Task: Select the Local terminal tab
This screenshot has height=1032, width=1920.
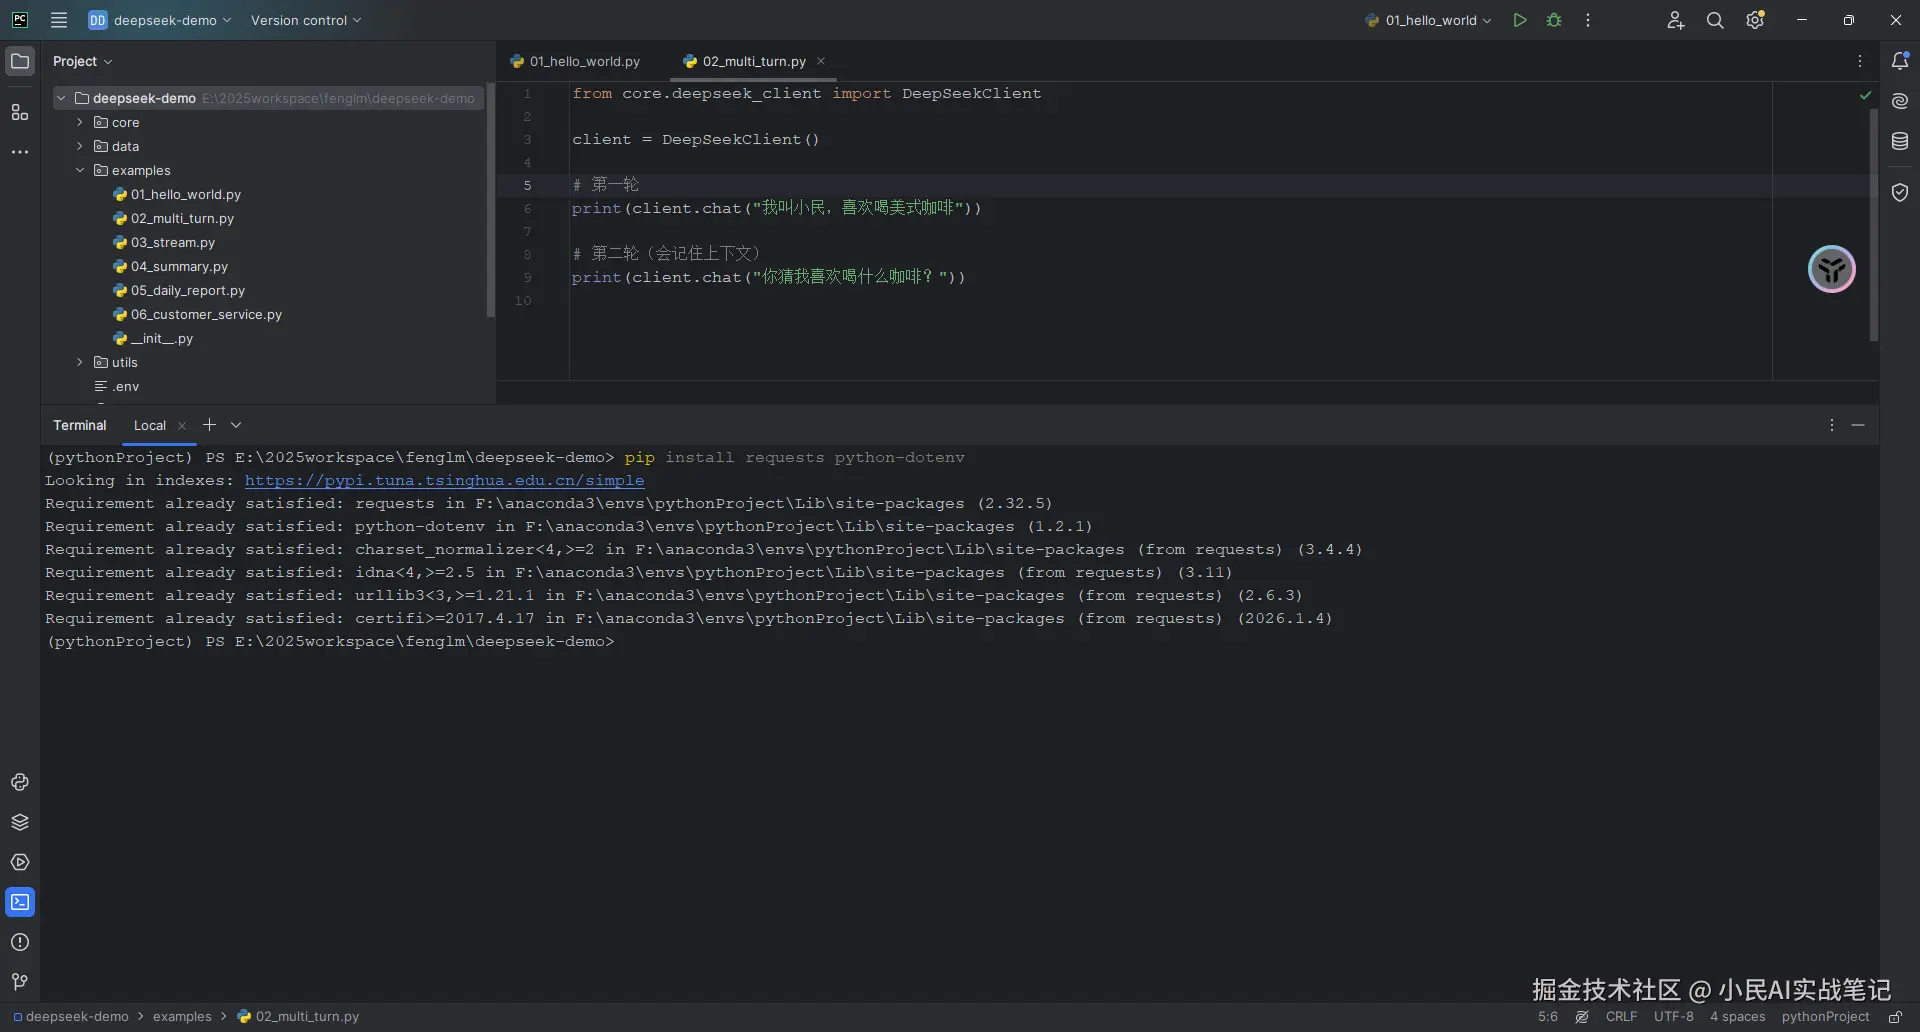Action: point(150,425)
